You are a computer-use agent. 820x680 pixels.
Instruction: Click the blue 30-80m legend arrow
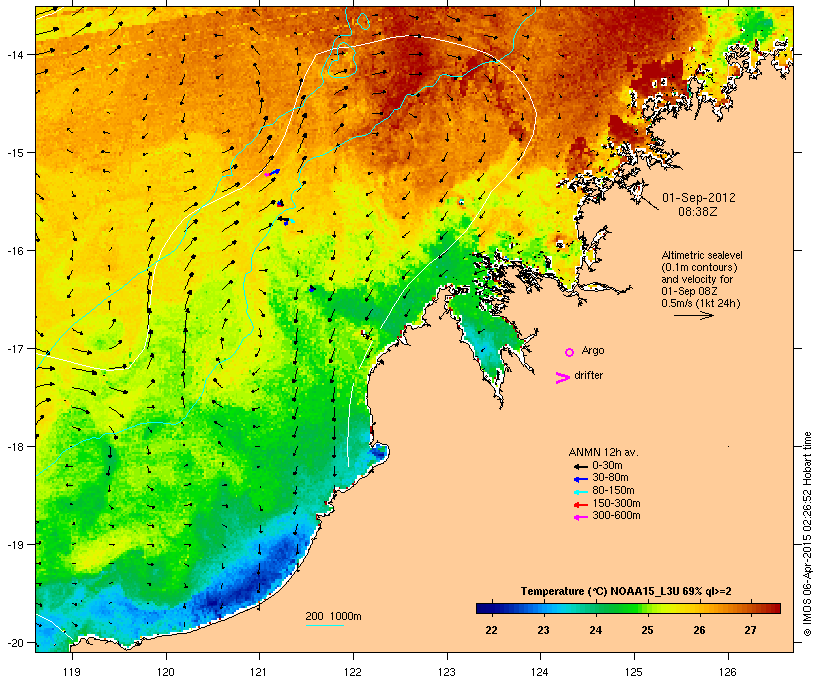click(x=581, y=479)
